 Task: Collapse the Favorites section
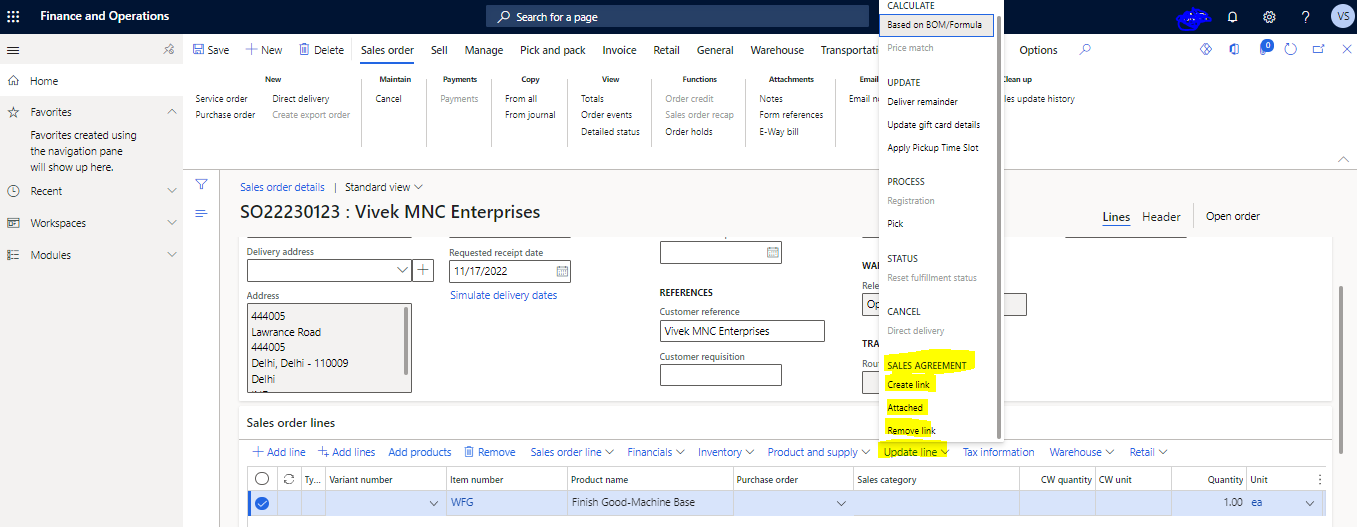tap(172, 112)
